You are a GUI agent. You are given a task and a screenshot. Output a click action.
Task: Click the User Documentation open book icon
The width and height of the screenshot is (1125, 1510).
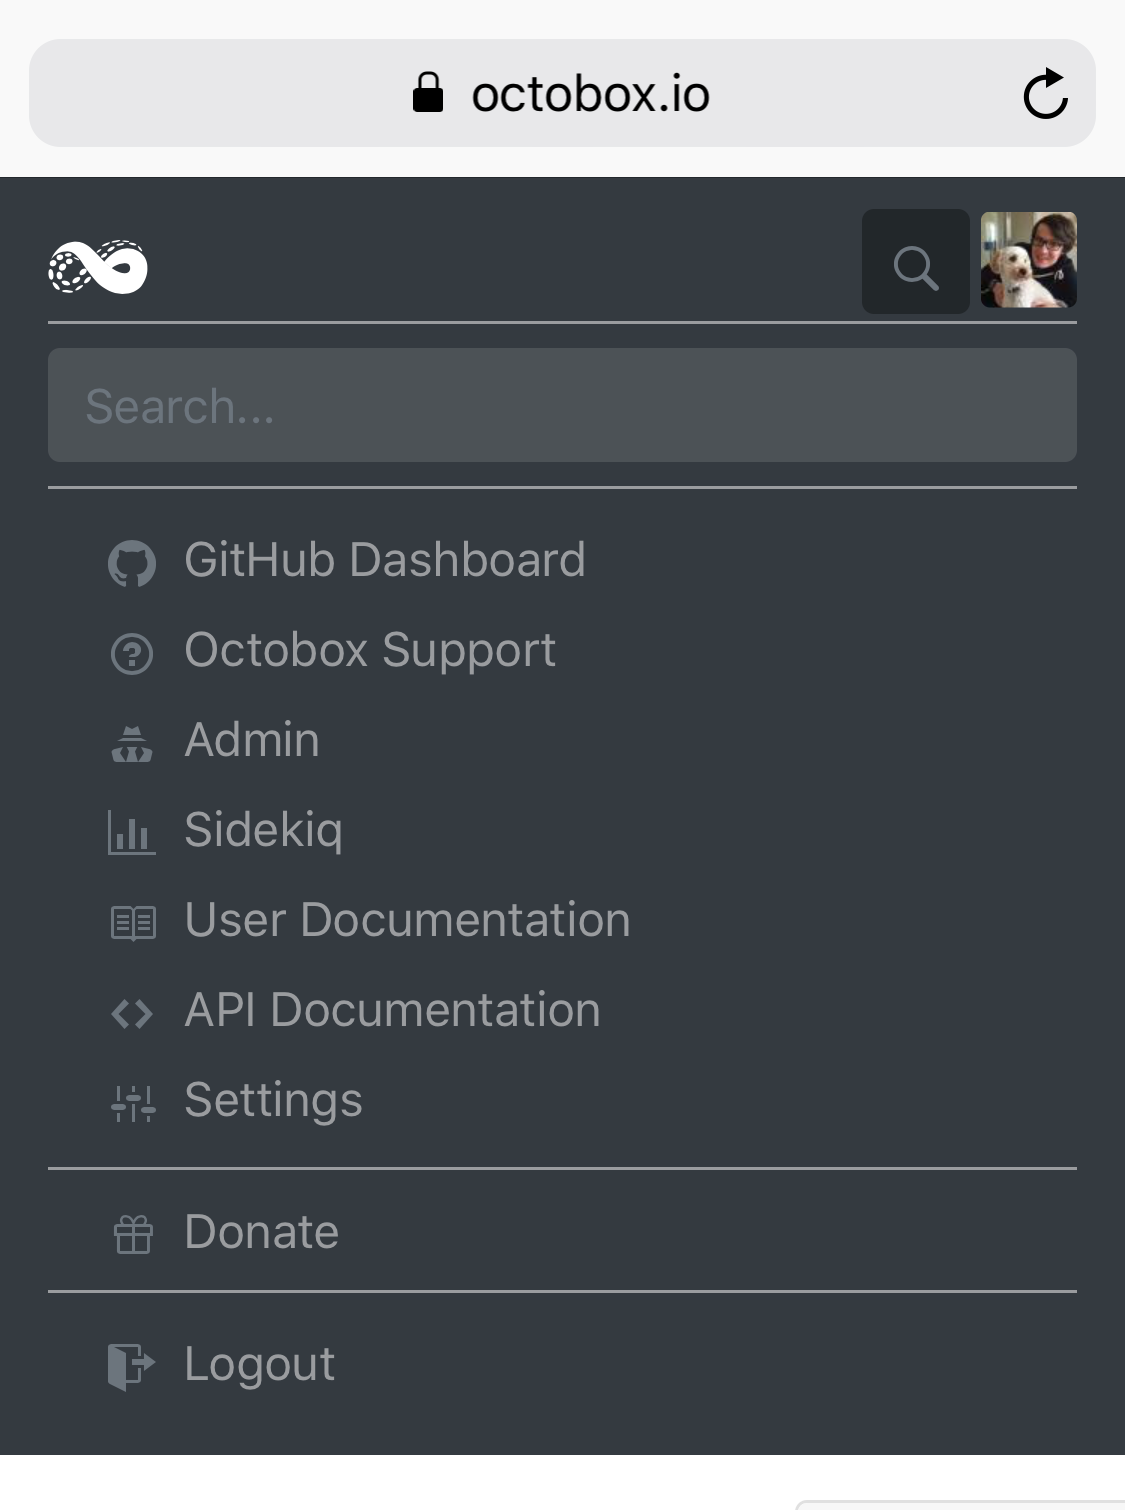click(133, 923)
